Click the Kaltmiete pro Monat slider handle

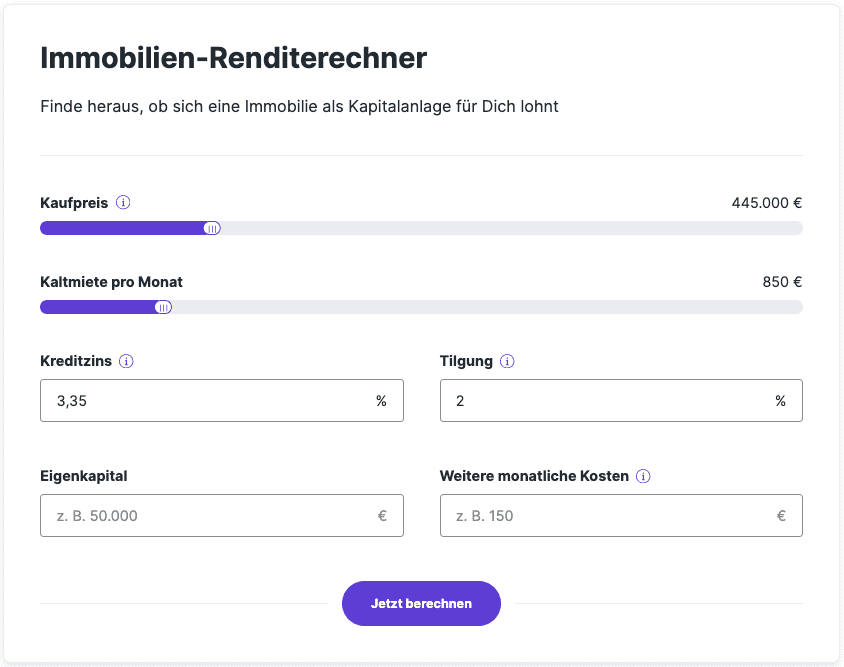click(x=163, y=308)
